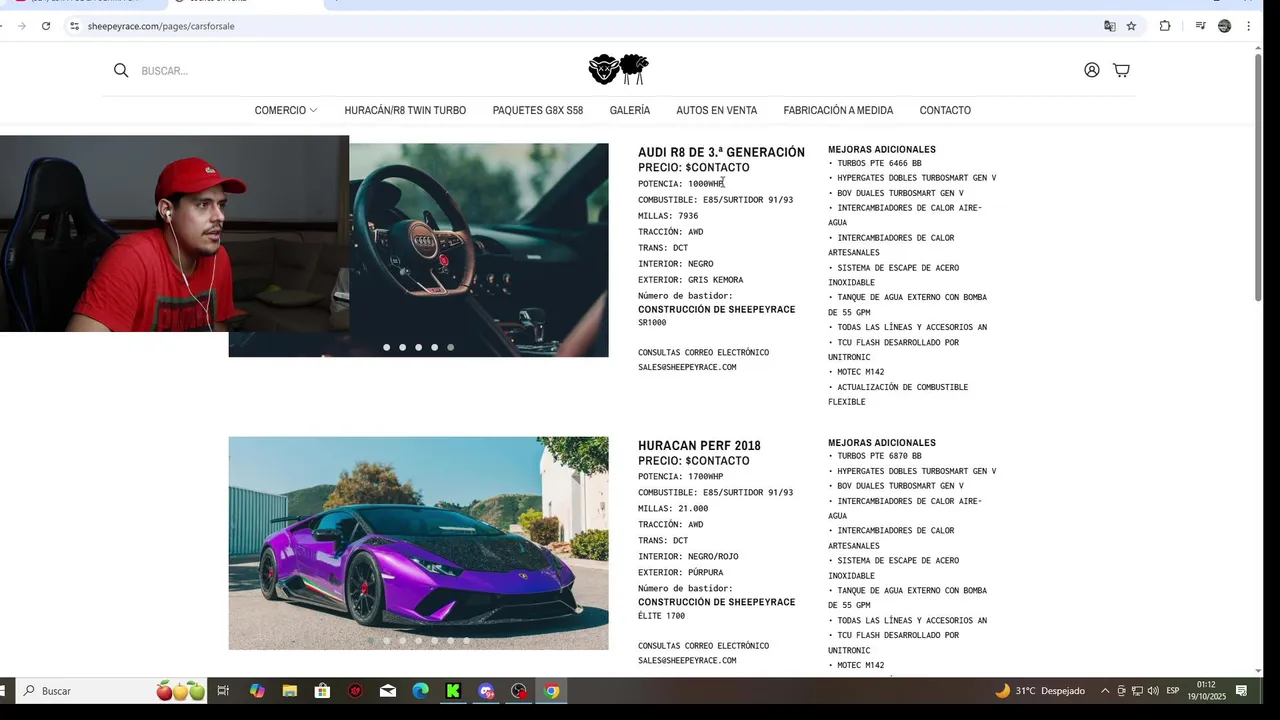The image size is (1280, 720).
Task: Open PAQUETES G8X S58 menu item
Action: coord(537,110)
